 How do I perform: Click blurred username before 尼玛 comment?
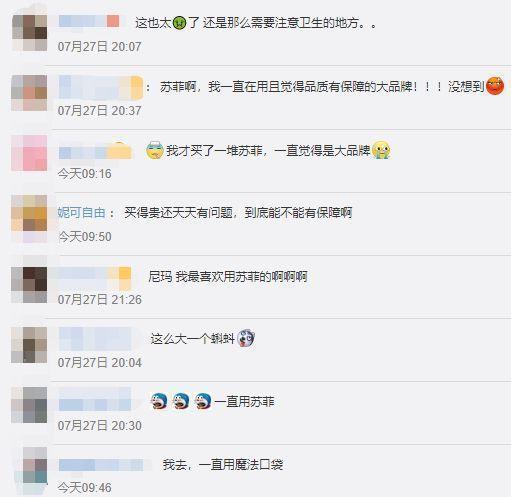click(x=95, y=277)
